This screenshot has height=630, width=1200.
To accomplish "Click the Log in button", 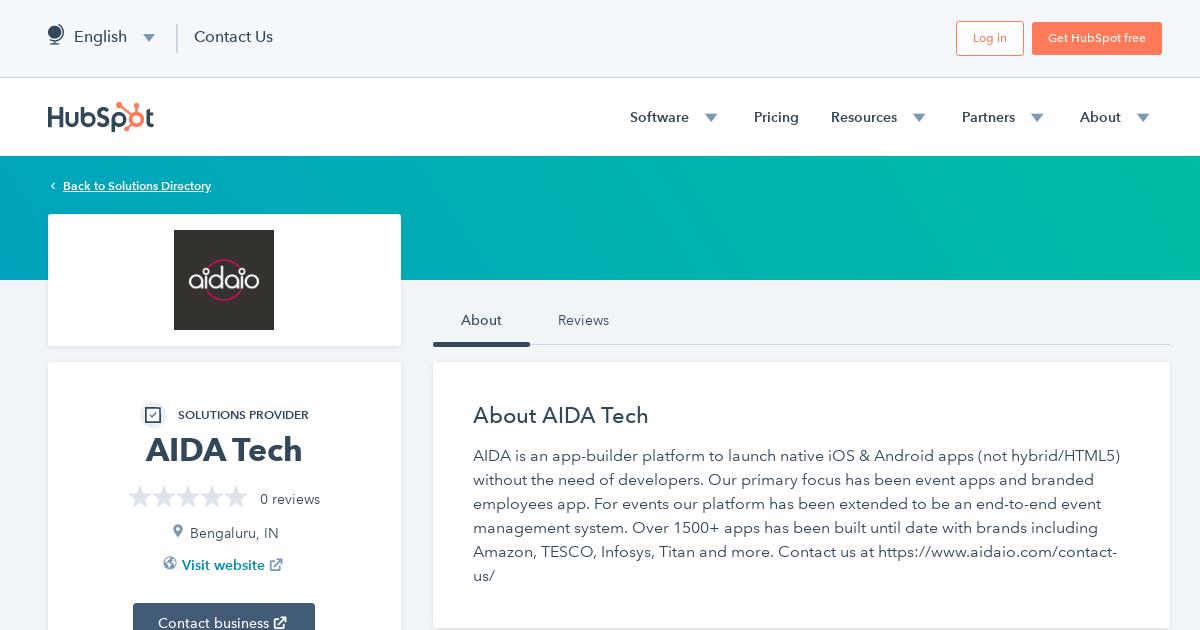I will pos(989,38).
